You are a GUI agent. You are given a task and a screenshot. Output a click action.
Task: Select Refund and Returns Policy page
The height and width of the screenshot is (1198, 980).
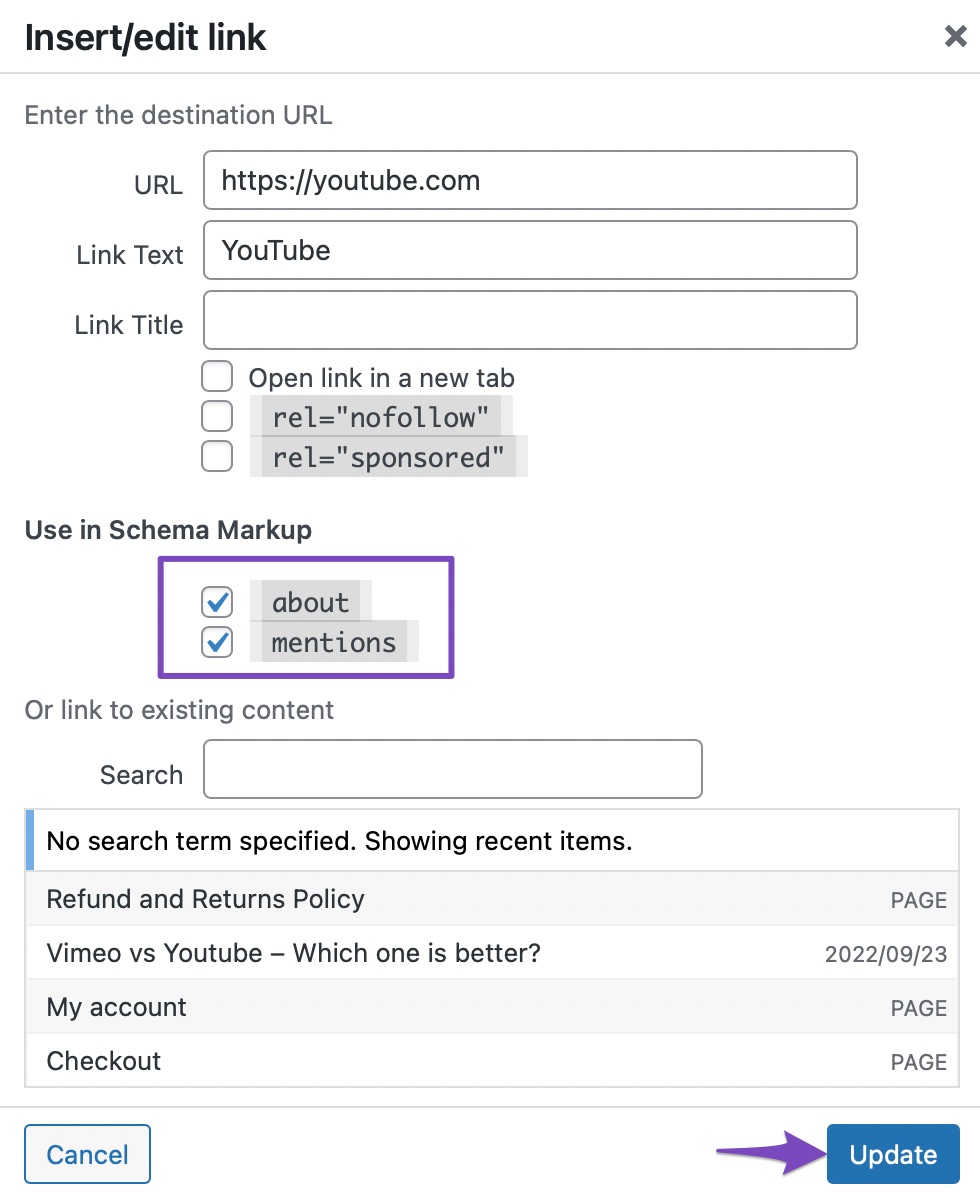click(x=492, y=899)
